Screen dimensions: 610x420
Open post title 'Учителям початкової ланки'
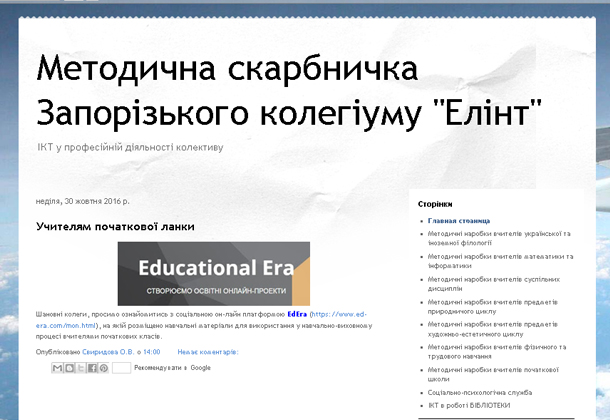tap(115, 226)
